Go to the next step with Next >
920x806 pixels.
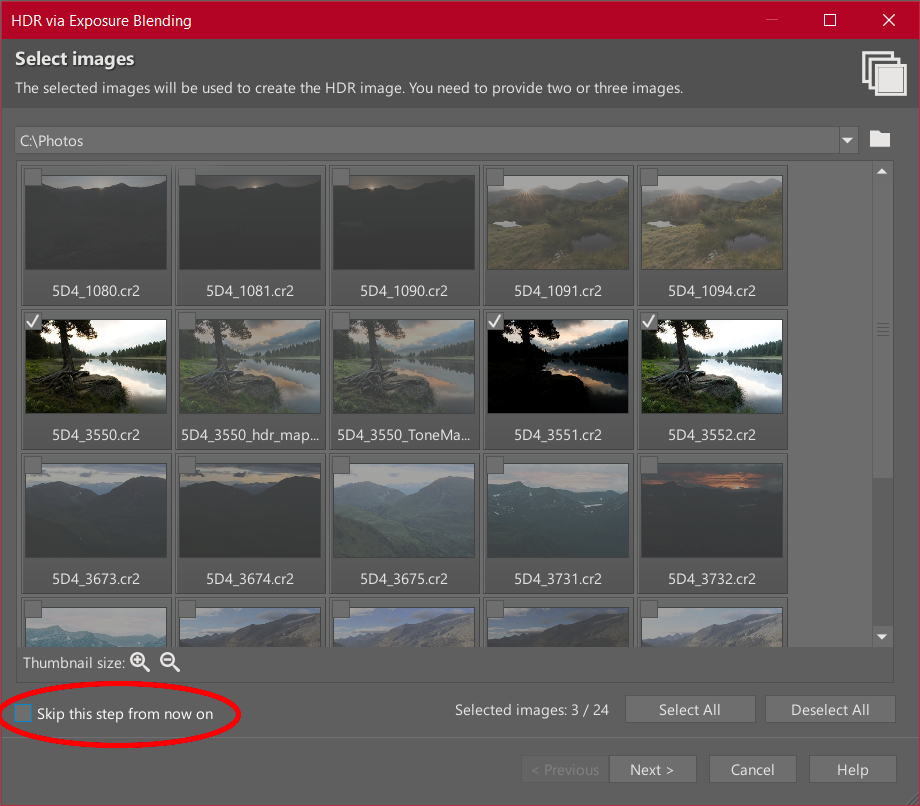(651, 769)
